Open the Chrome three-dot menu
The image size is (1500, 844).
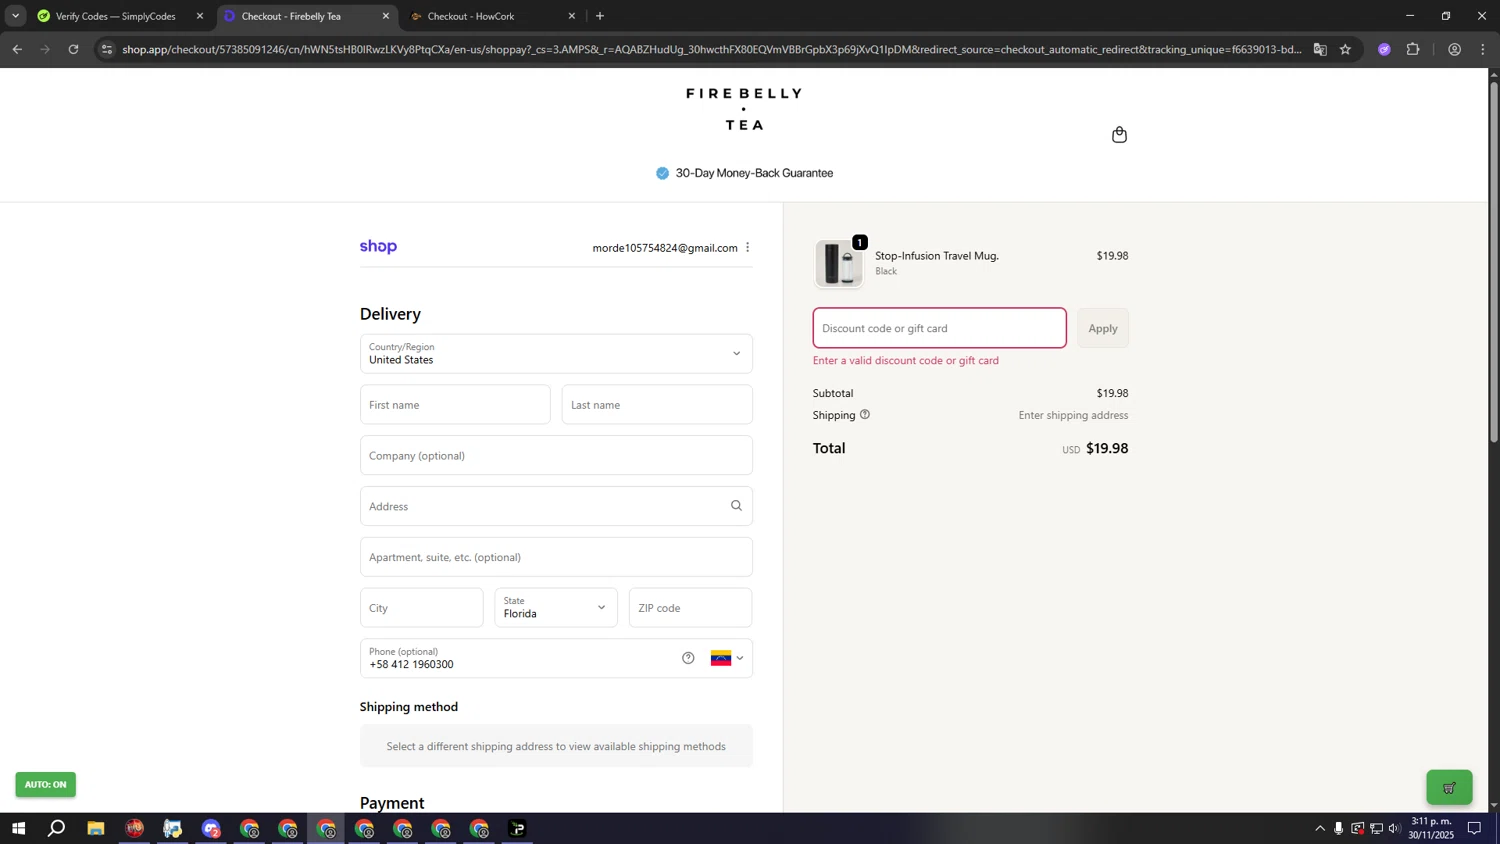pyautogui.click(x=1482, y=49)
